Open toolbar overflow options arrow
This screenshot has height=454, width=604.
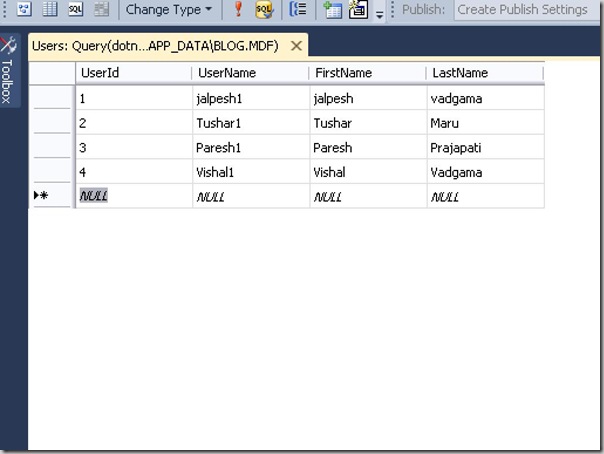tap(379, 15)
